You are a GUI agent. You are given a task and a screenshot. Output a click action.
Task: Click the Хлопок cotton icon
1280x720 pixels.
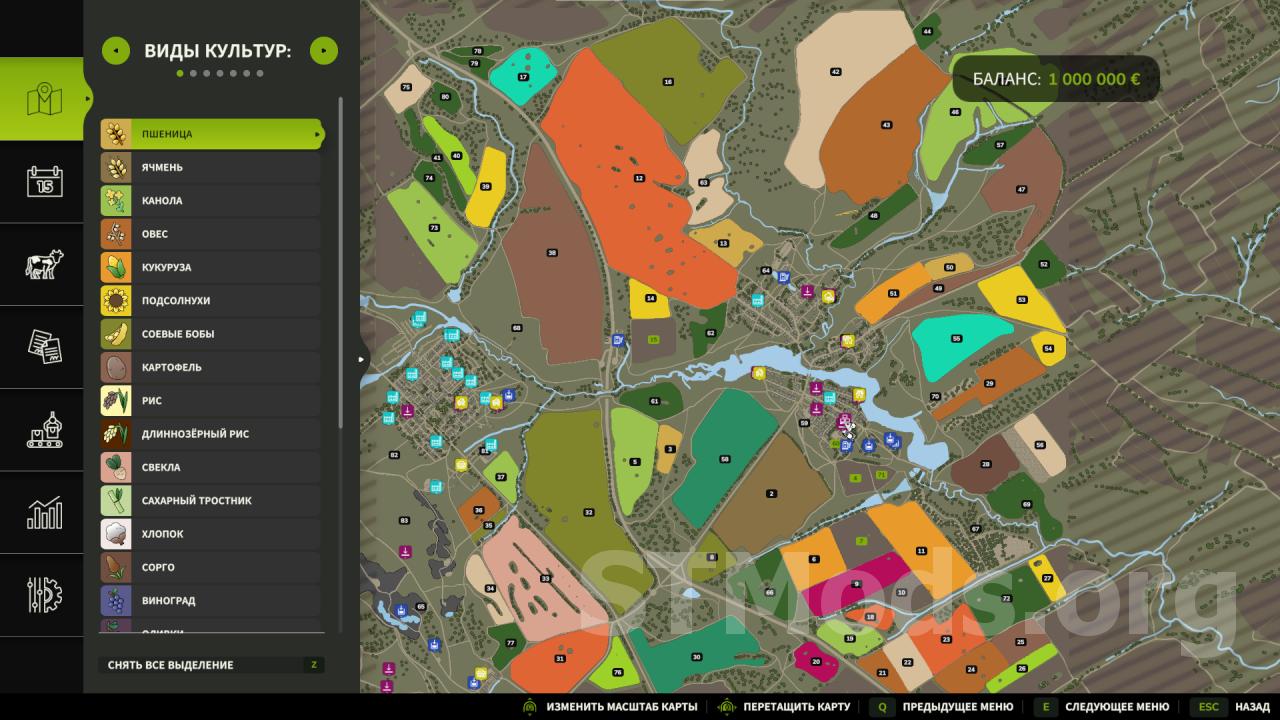click(115, 534)
